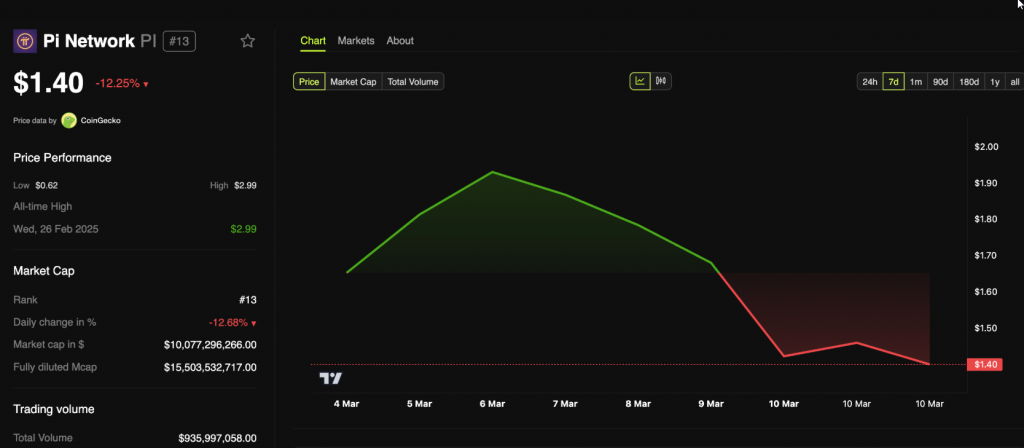The height and width of the screenshot is (448, 1024).
Task: Click the red down arrow beside -12.68%
Action: 253,323
